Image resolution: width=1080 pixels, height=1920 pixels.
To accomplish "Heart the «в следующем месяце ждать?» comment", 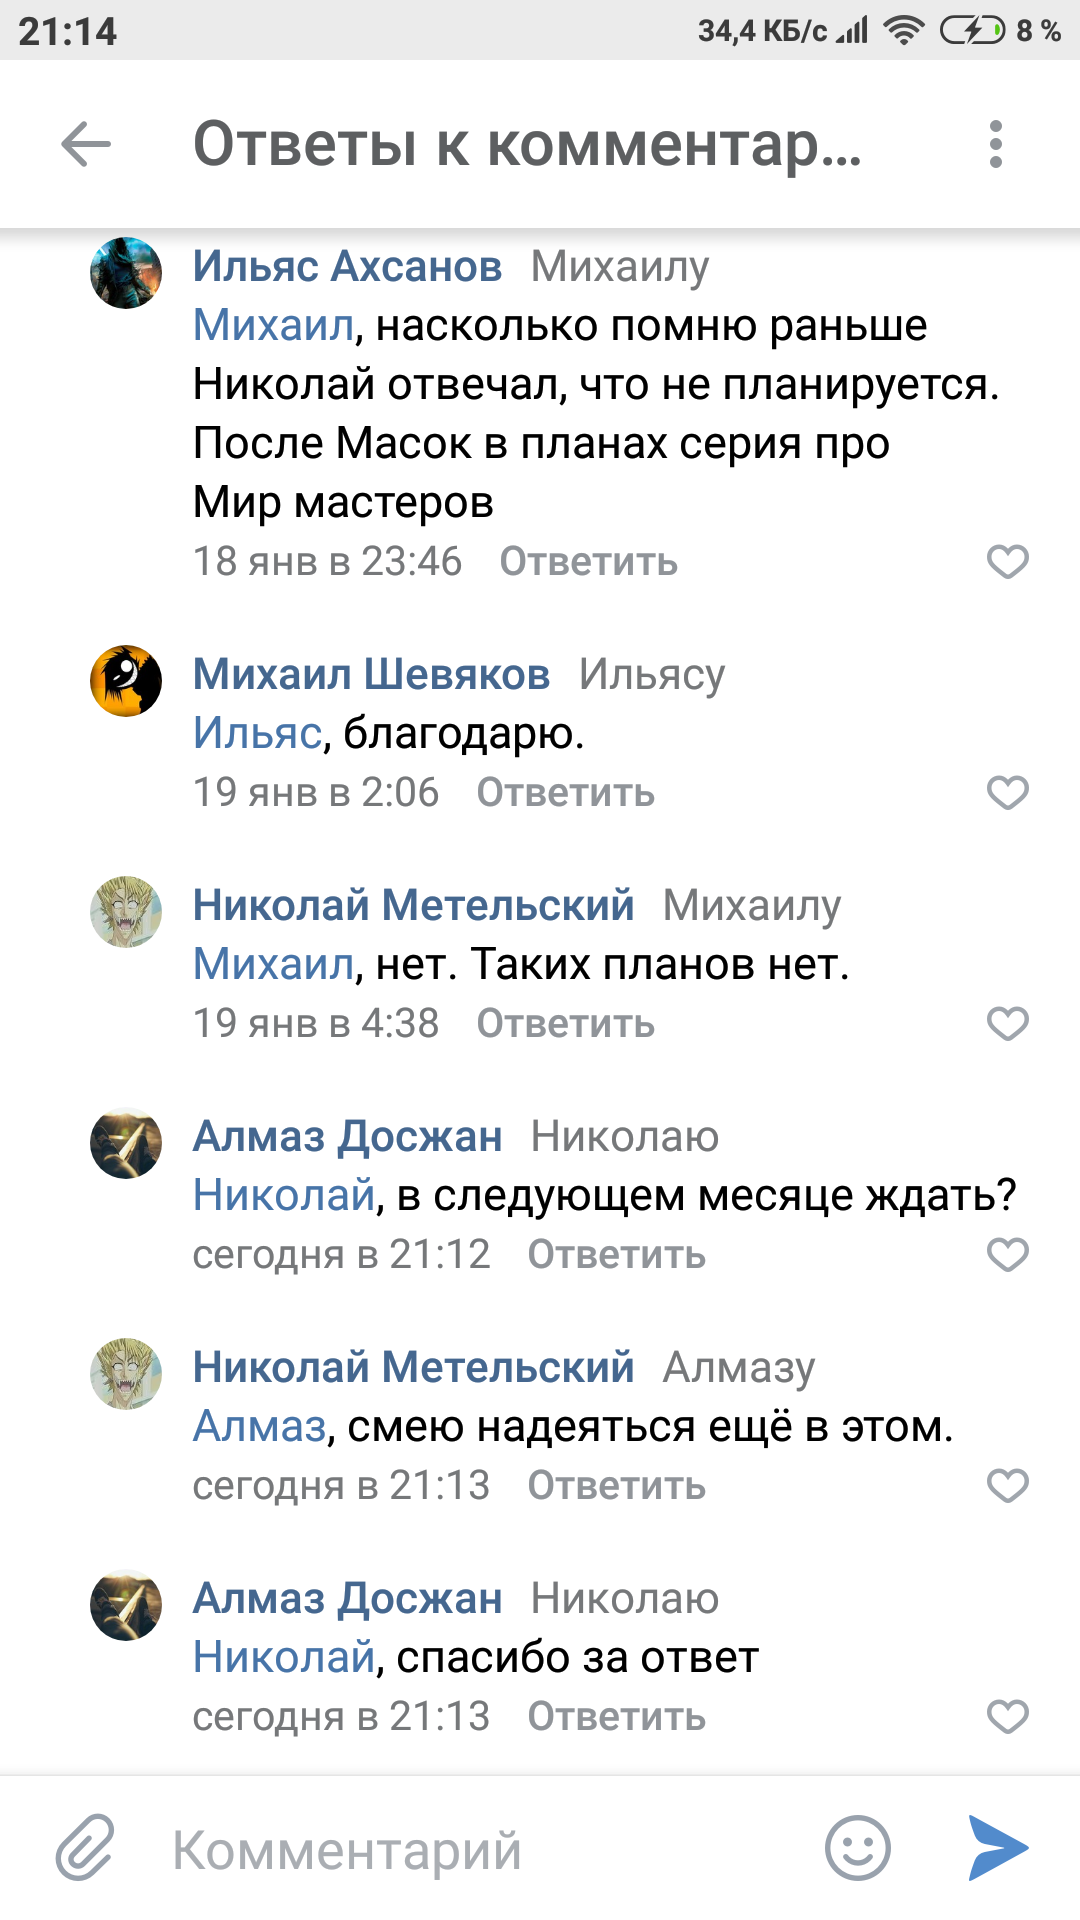I will (x=1007, y=1255).
